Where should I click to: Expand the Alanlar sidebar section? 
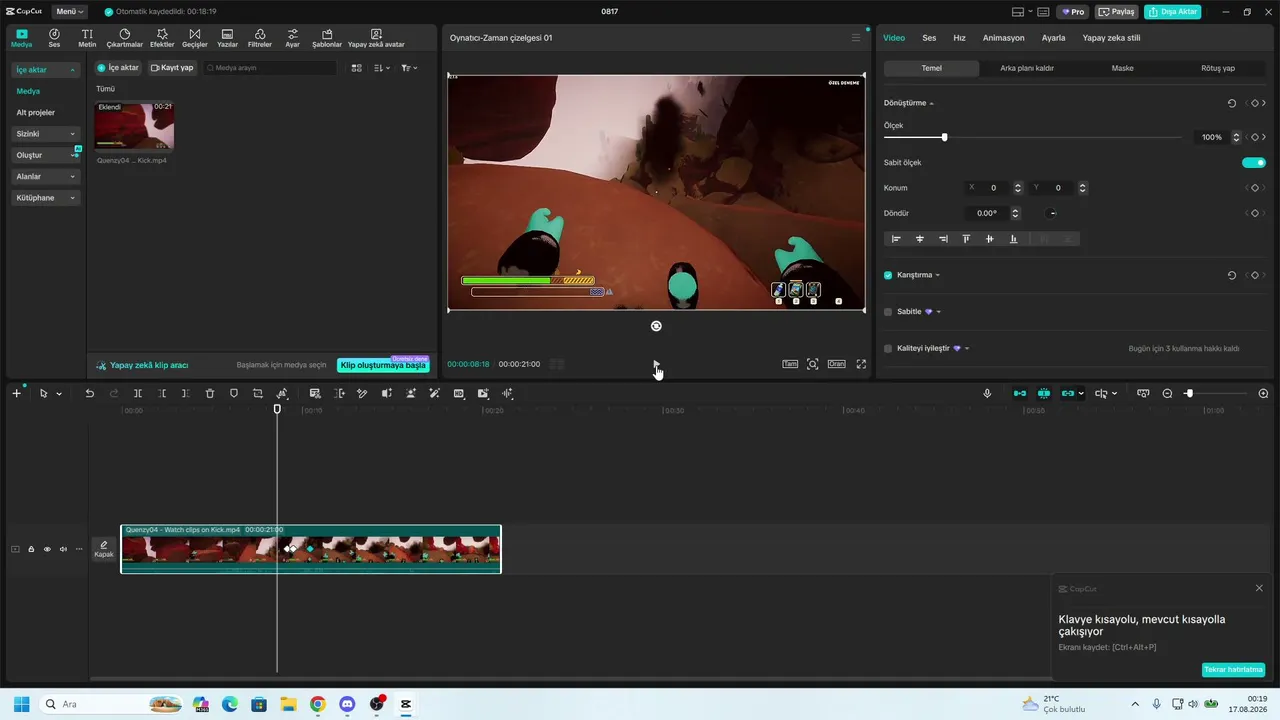tap(45, 177)
